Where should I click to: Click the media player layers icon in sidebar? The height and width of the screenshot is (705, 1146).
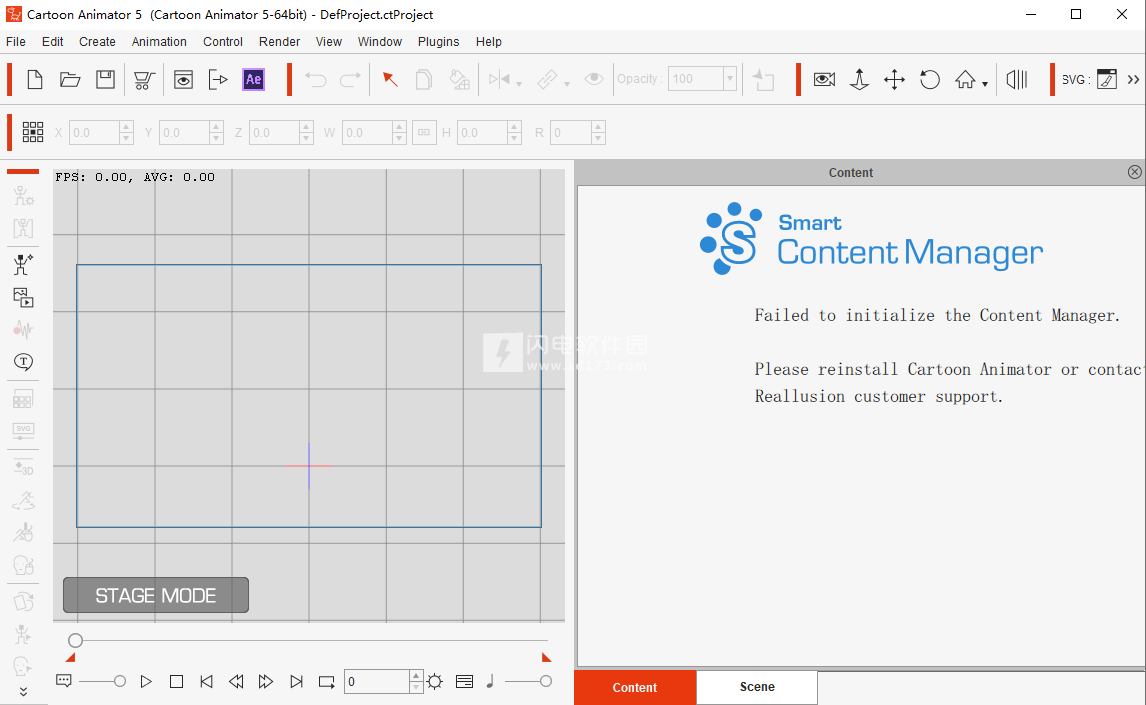point(23,297)
